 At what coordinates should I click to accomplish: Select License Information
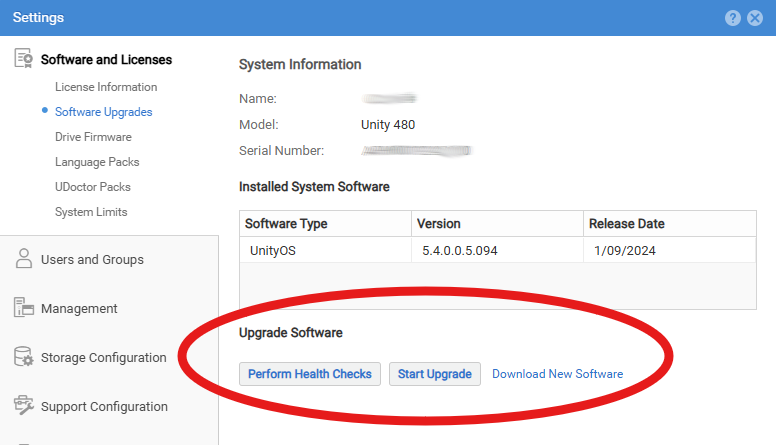106,87
